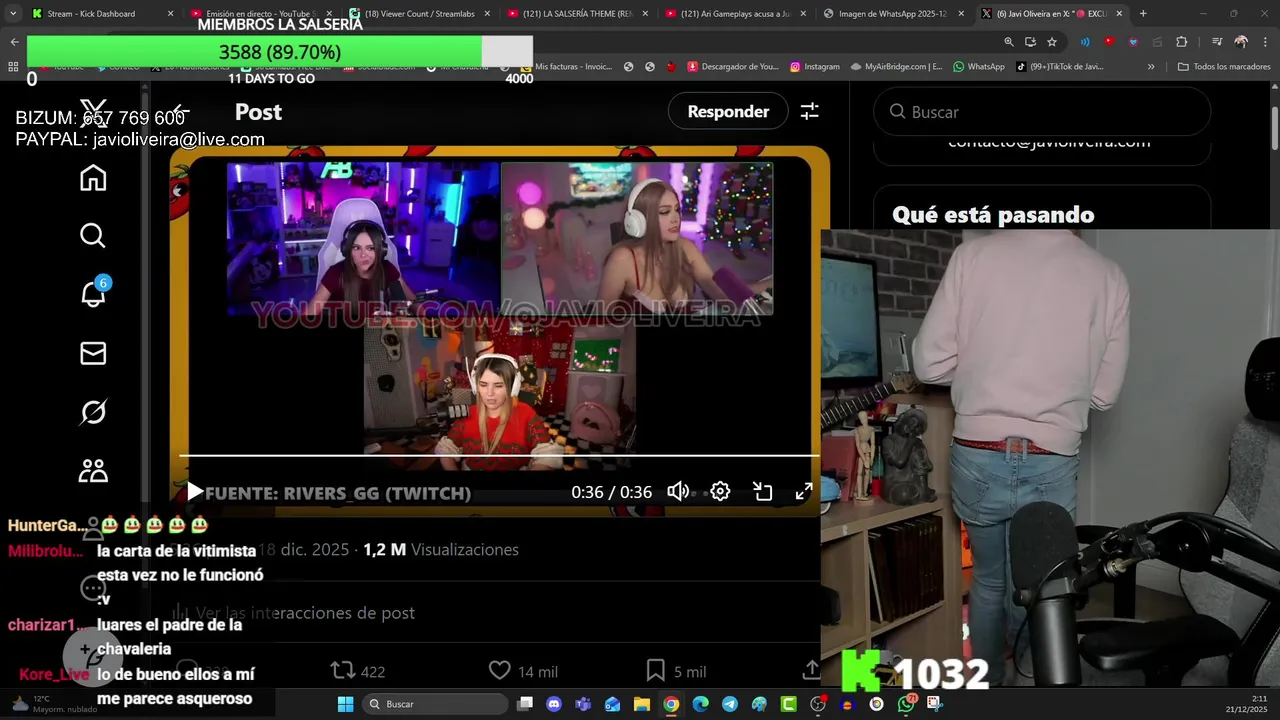Viewport: 1280px width, 720px height.
Task: Open MyAirBridge.com bookmark
Action: point(896,67)
